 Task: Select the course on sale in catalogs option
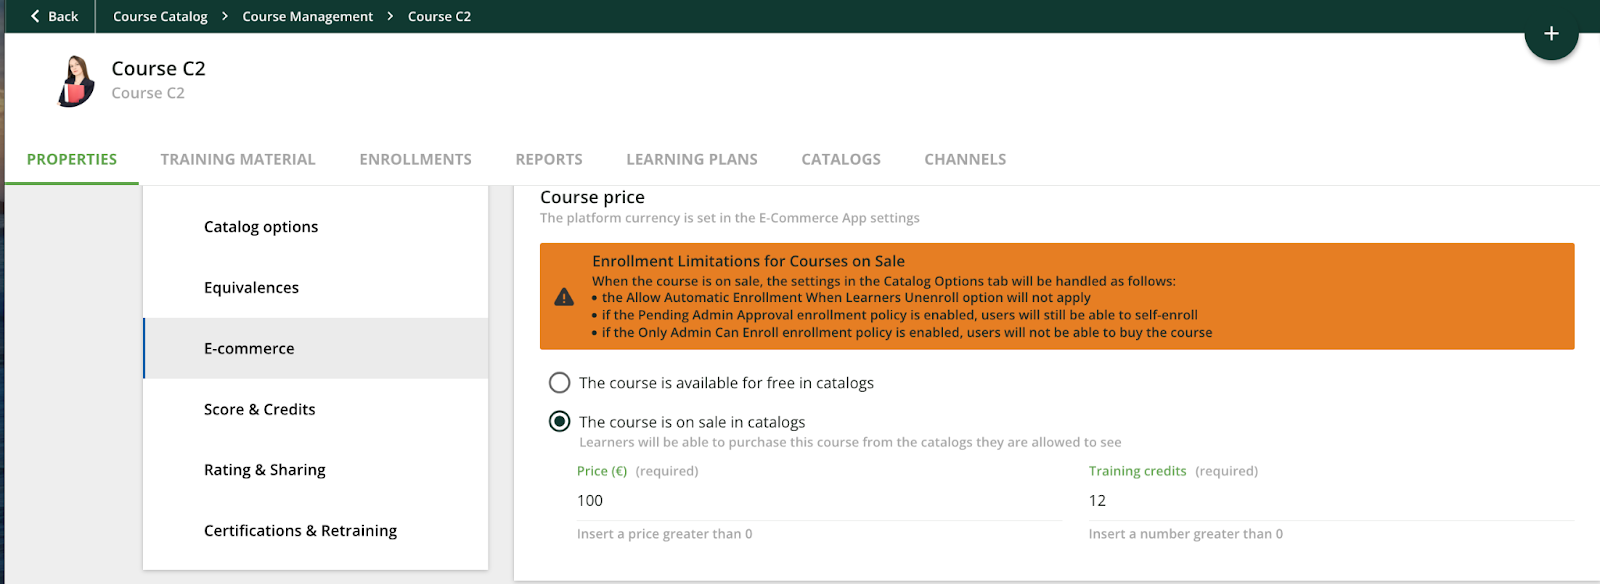pyautogui.click(x=560, y=422)
